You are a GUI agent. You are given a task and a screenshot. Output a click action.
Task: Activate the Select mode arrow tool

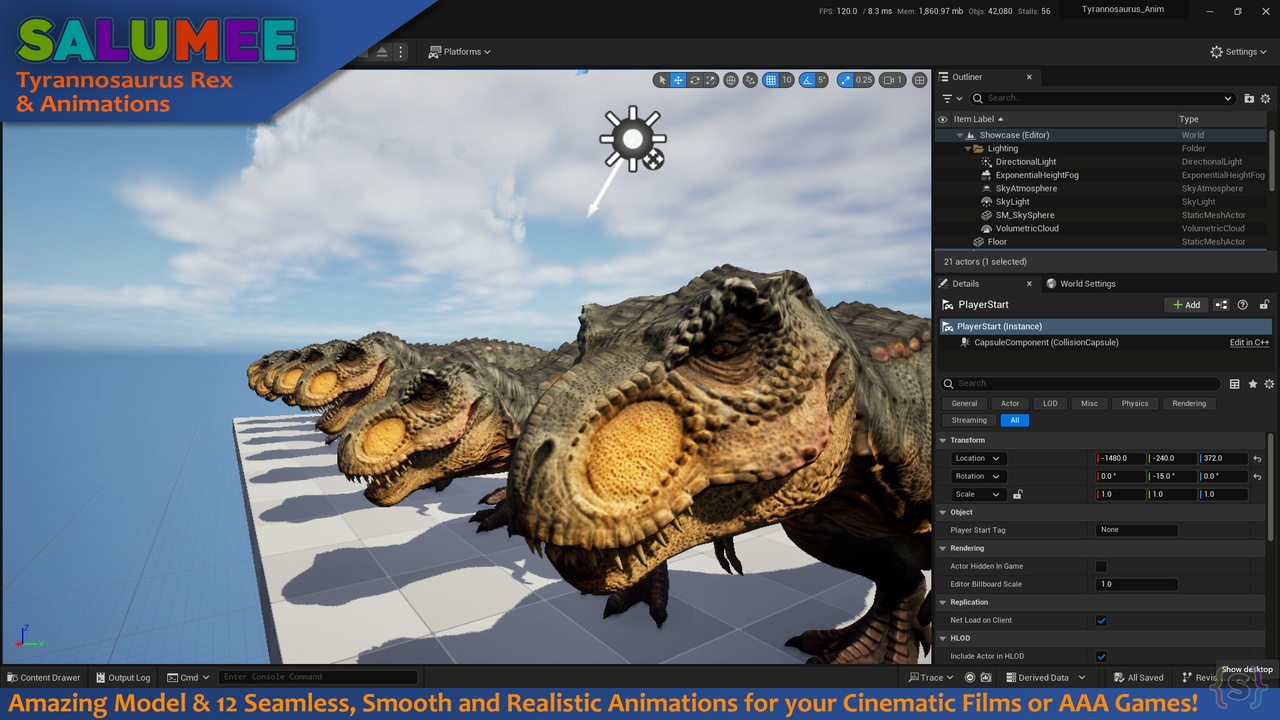click(662, 80)
